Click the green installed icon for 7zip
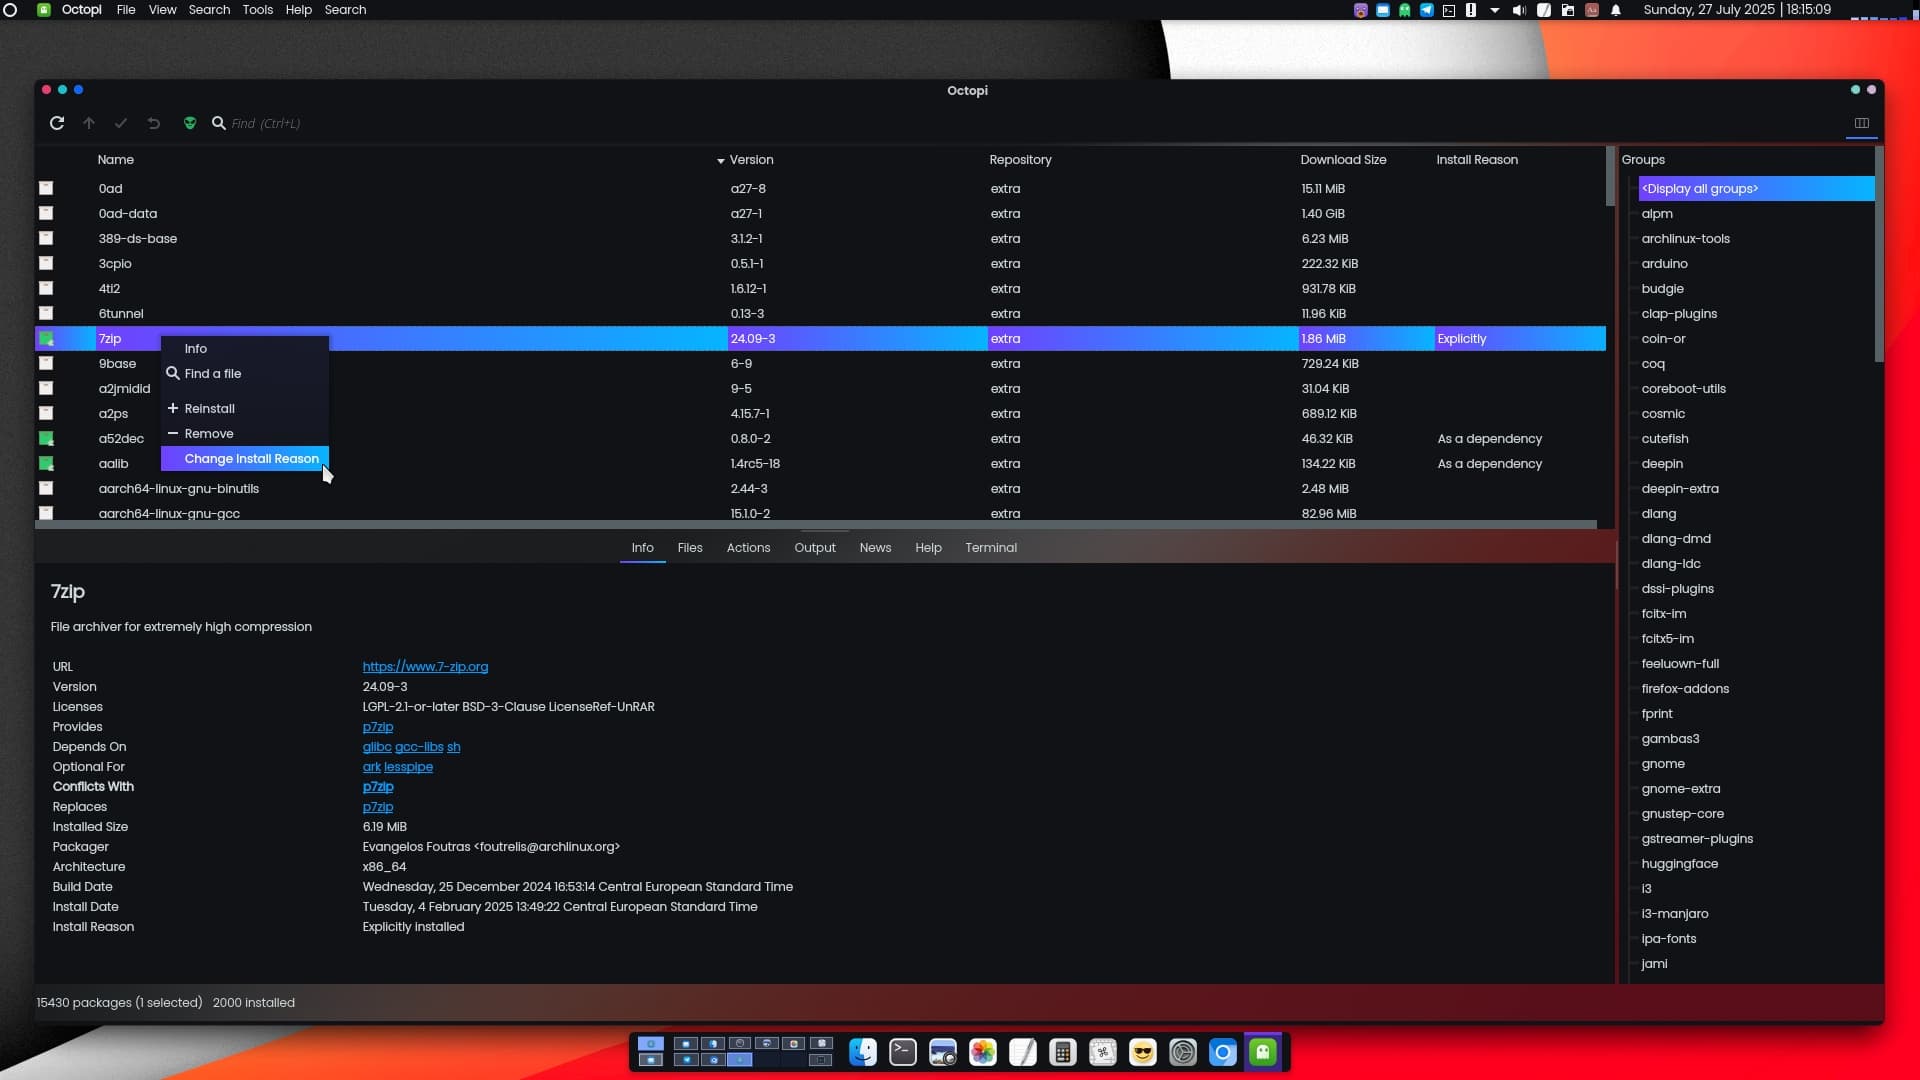1920x1080 pixels. (46, 339)
